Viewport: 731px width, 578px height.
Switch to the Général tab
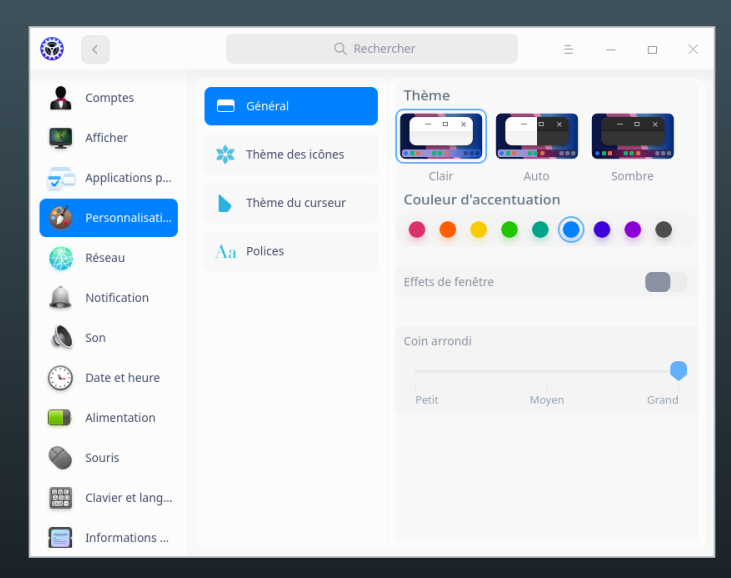pos(291,106)
